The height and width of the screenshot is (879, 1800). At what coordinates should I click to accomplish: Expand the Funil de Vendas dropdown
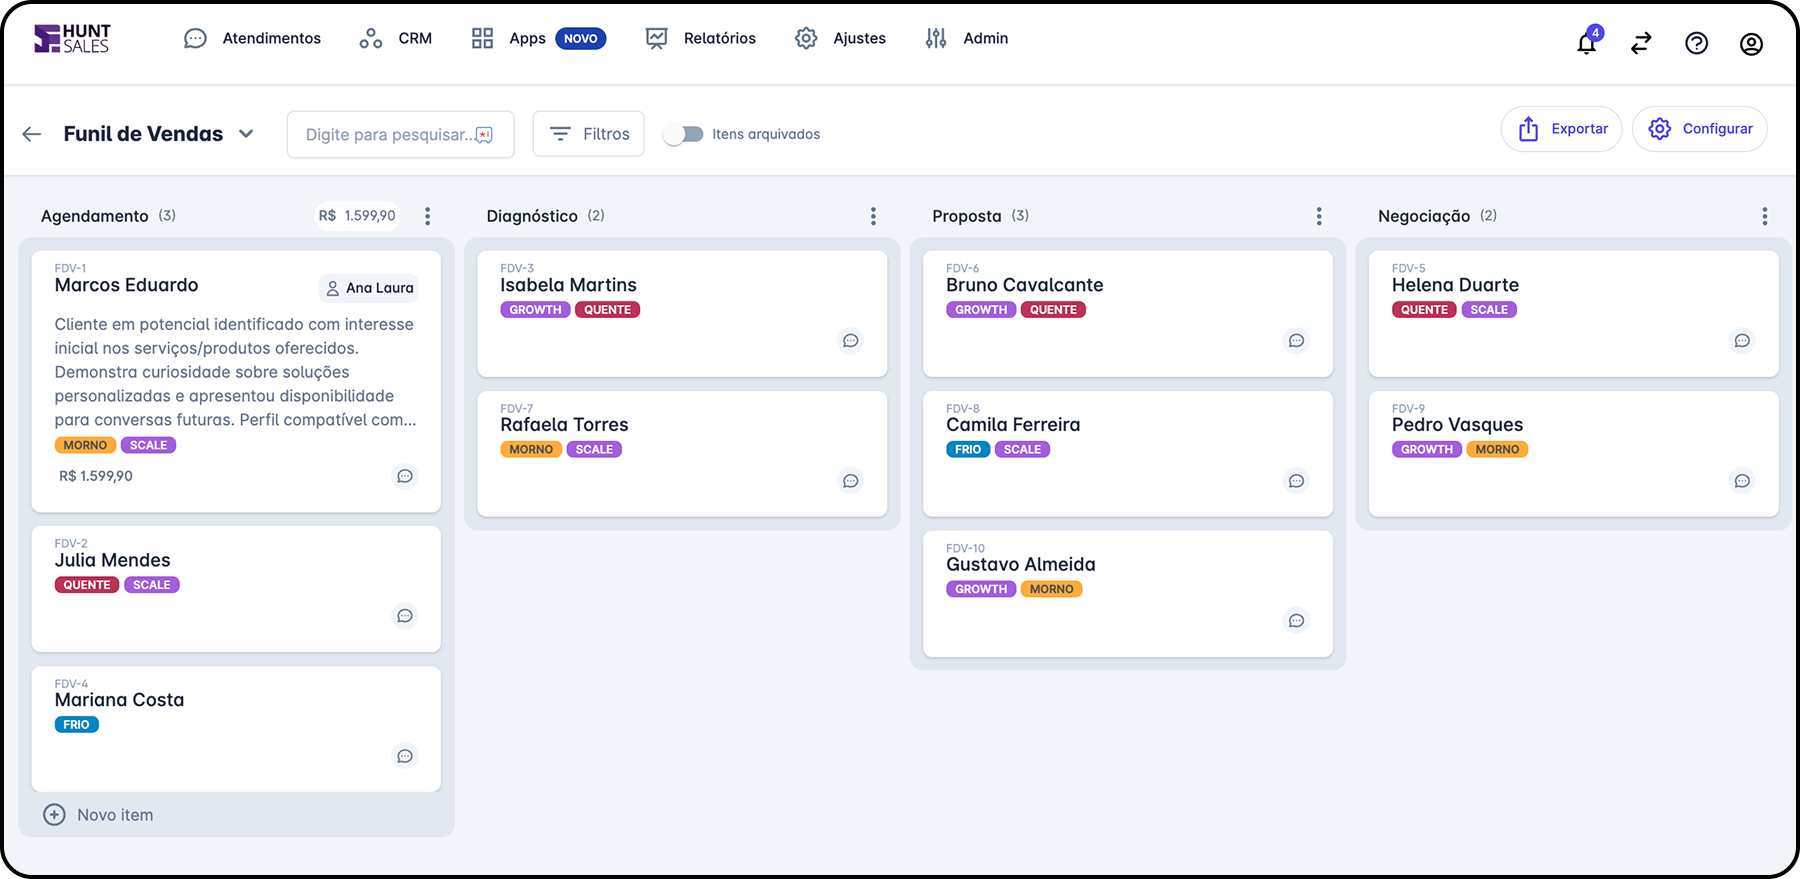coord(246,134)
